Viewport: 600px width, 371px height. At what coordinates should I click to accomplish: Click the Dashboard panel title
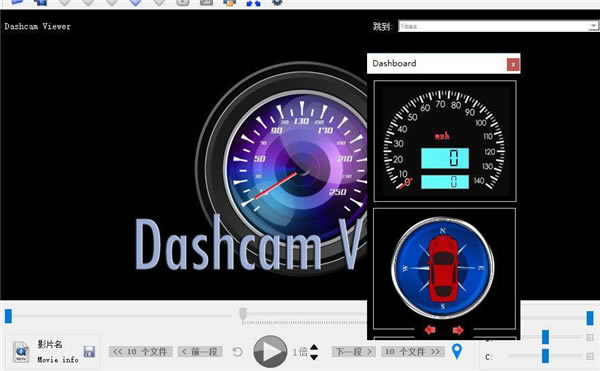coord(394,63)
